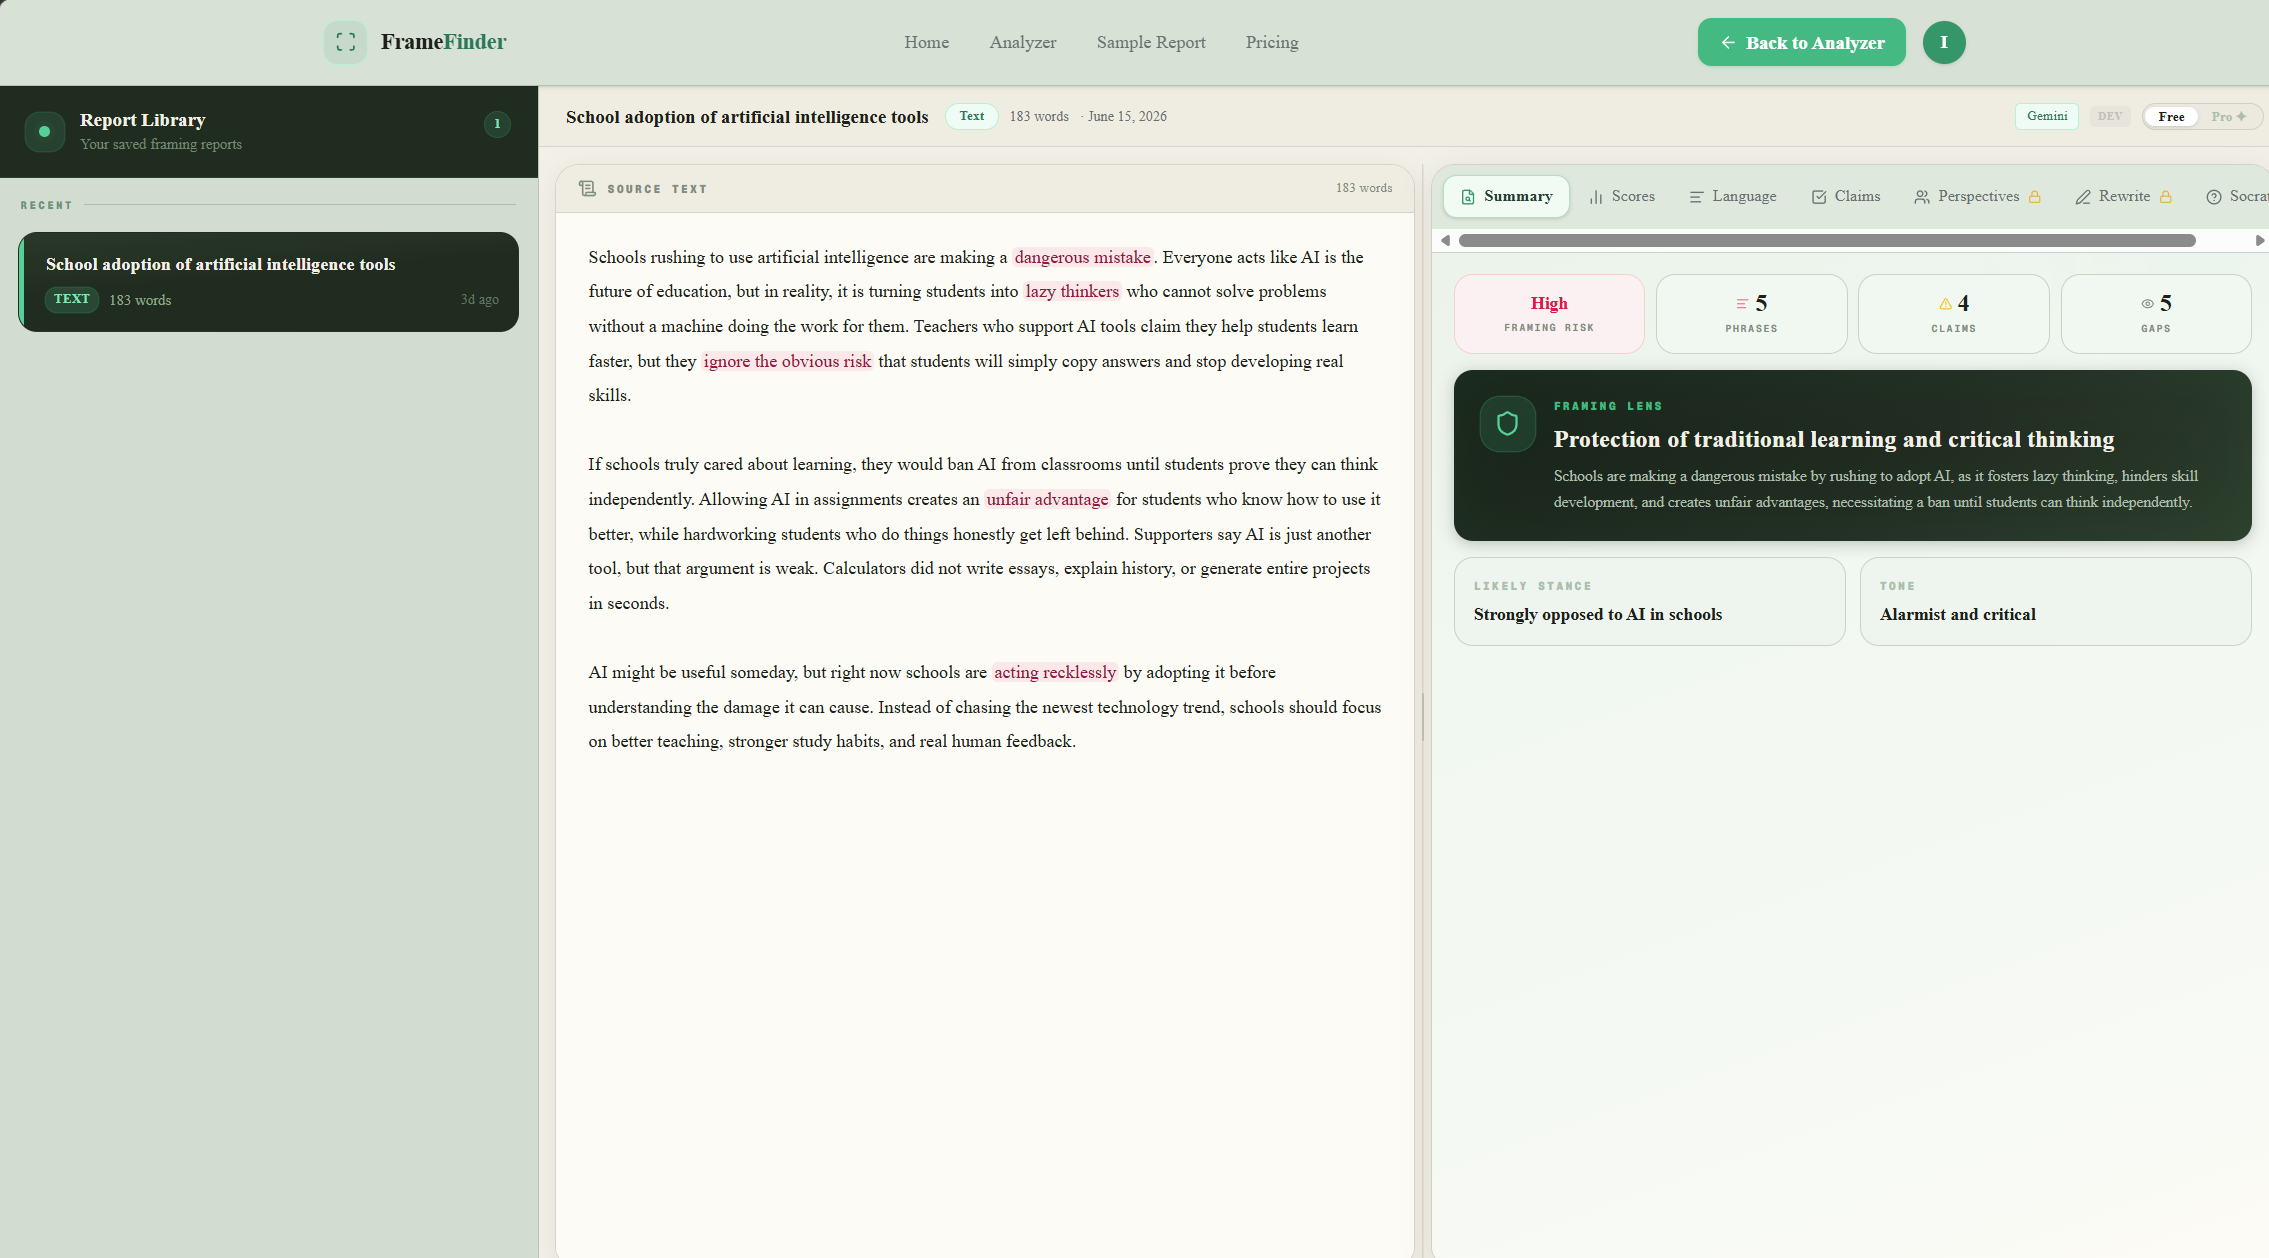Click the Gemini model badge
Screen dimensions: 2269x1258
click(2046, 116)
